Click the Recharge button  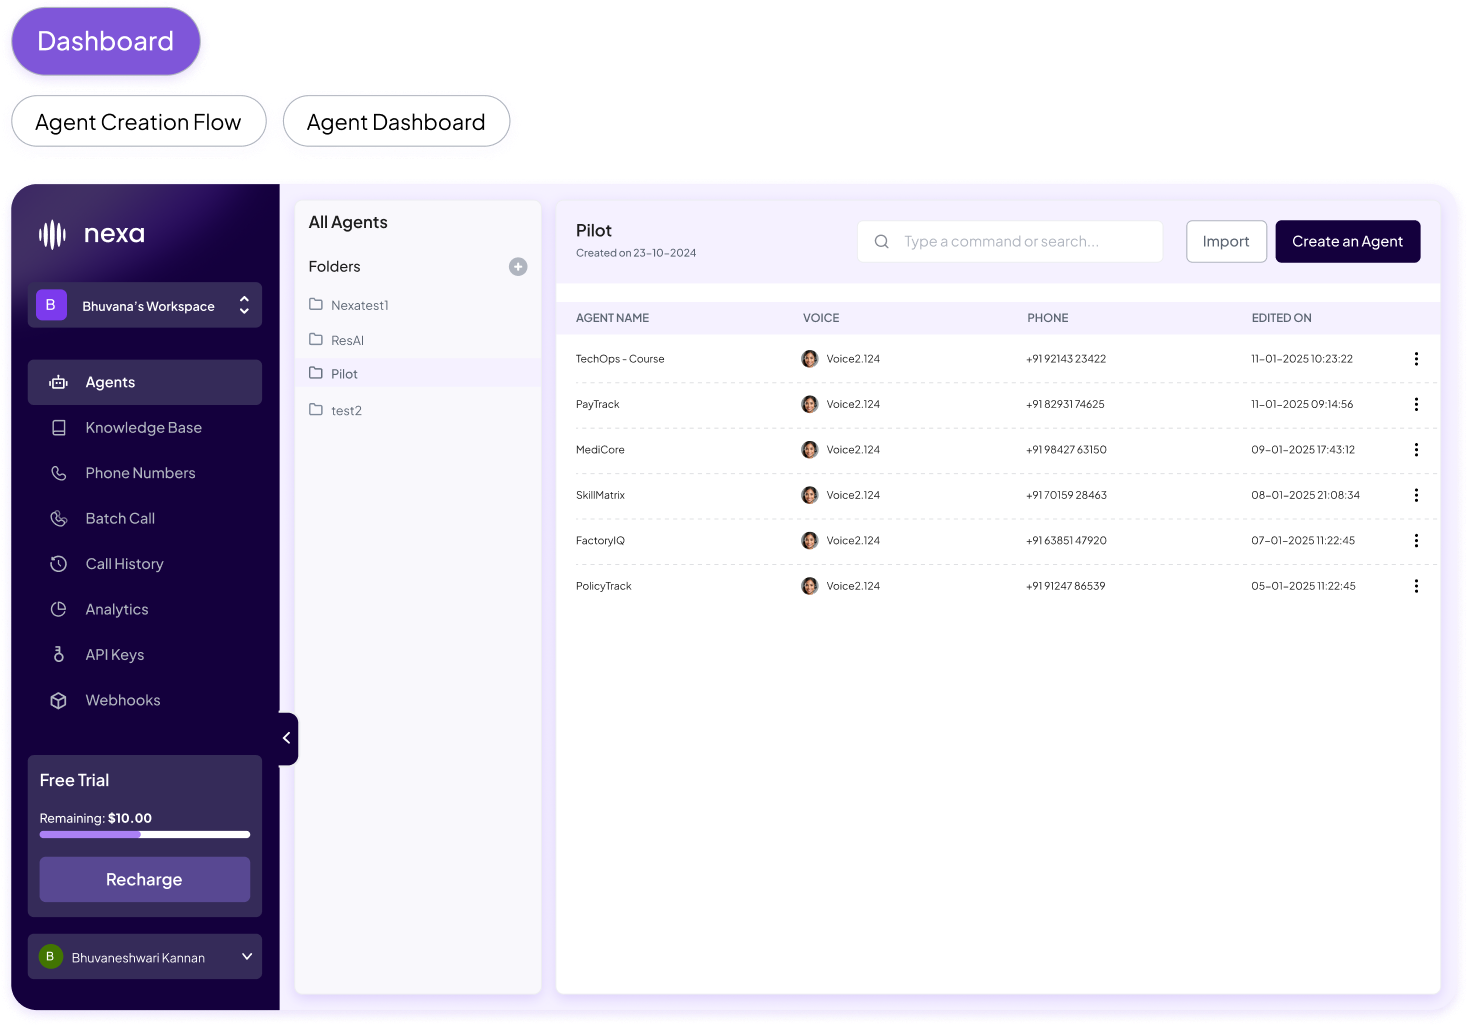pyautogui.click(x=145, y=879)
